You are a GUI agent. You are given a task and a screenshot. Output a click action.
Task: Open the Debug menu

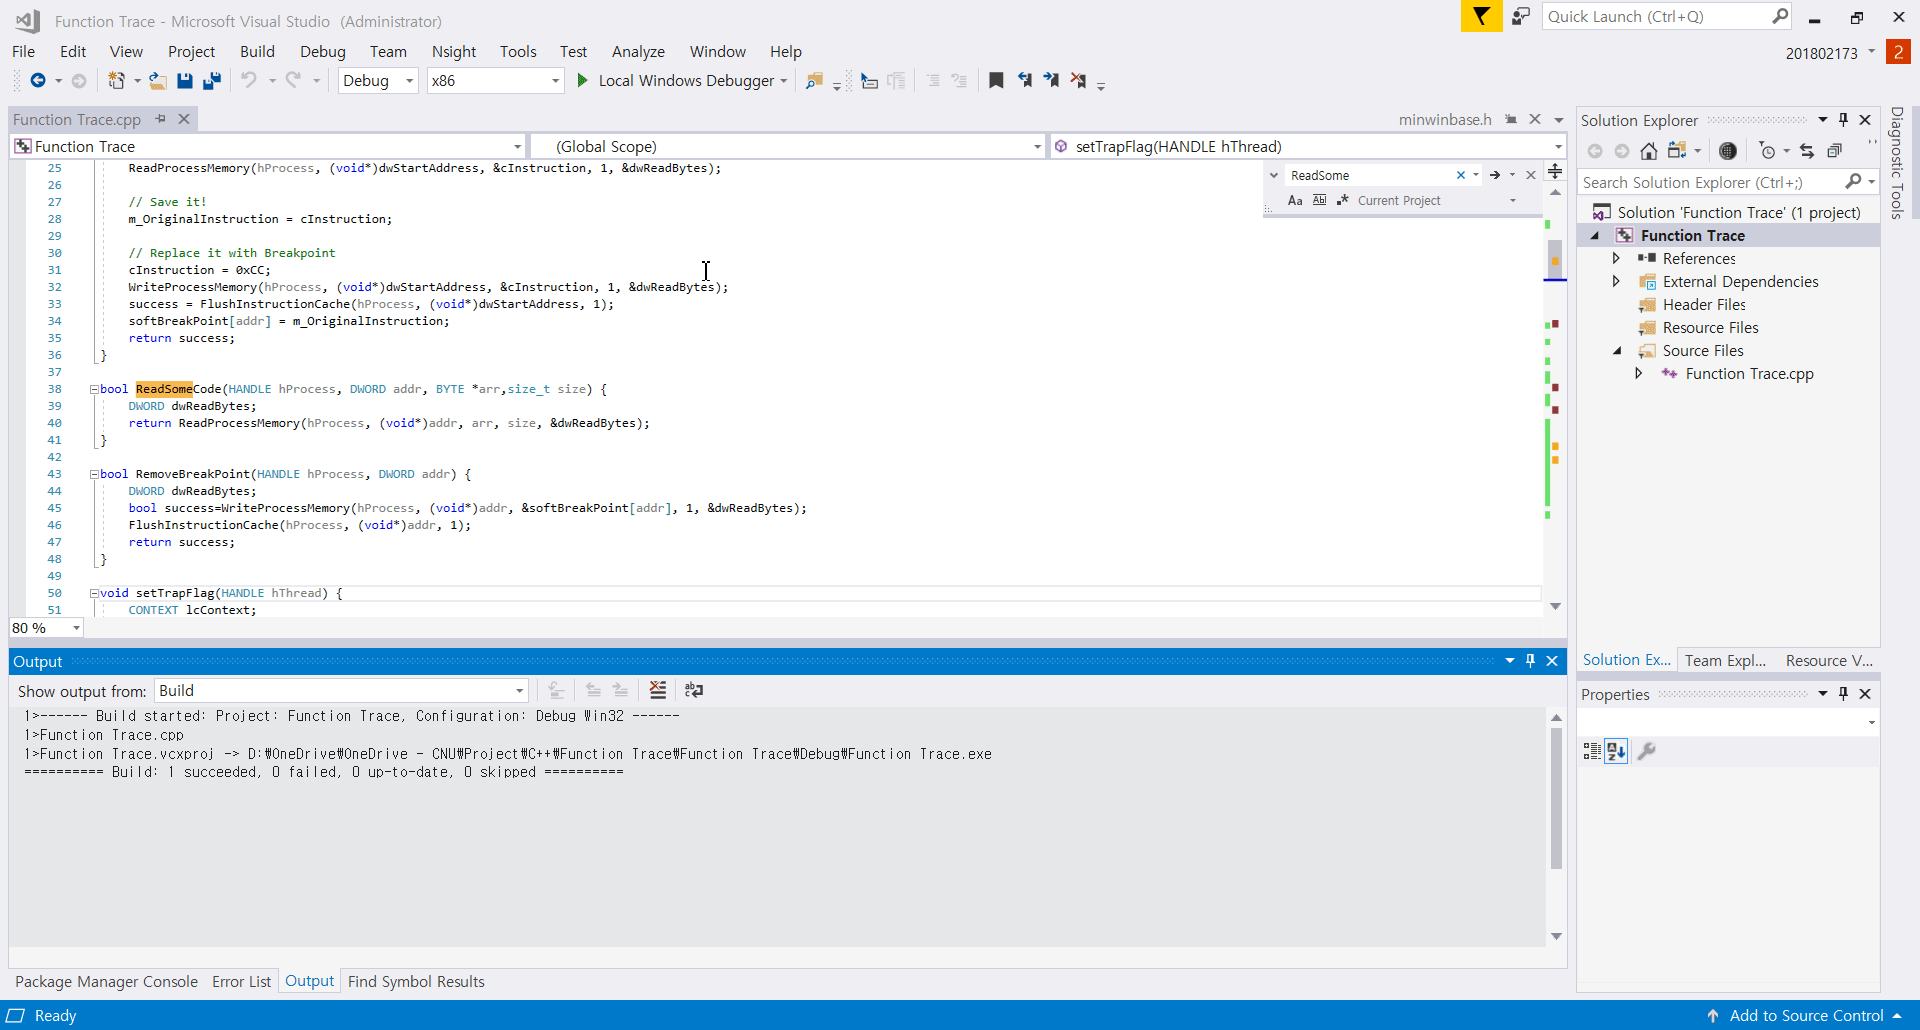pyautogui.click(x=322, y=52)
